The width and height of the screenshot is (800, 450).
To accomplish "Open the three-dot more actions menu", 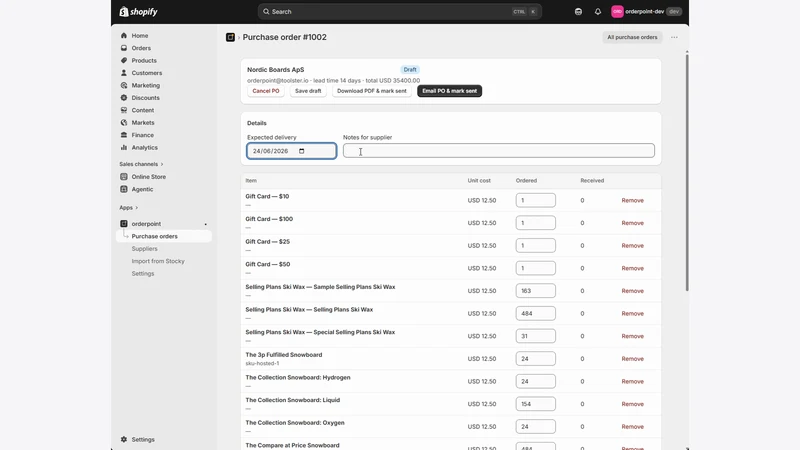I will (x=674, y=37).
